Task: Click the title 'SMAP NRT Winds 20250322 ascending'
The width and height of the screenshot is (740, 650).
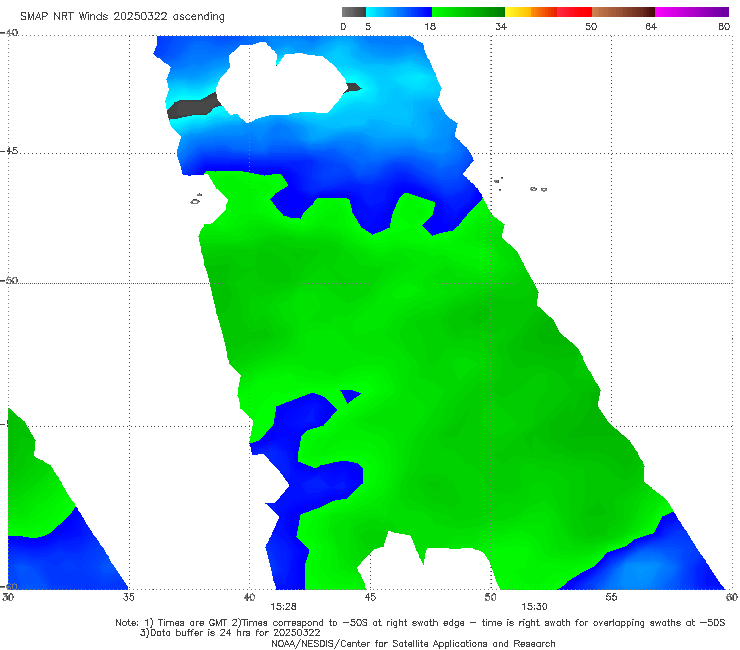Action: pos(122,16)
